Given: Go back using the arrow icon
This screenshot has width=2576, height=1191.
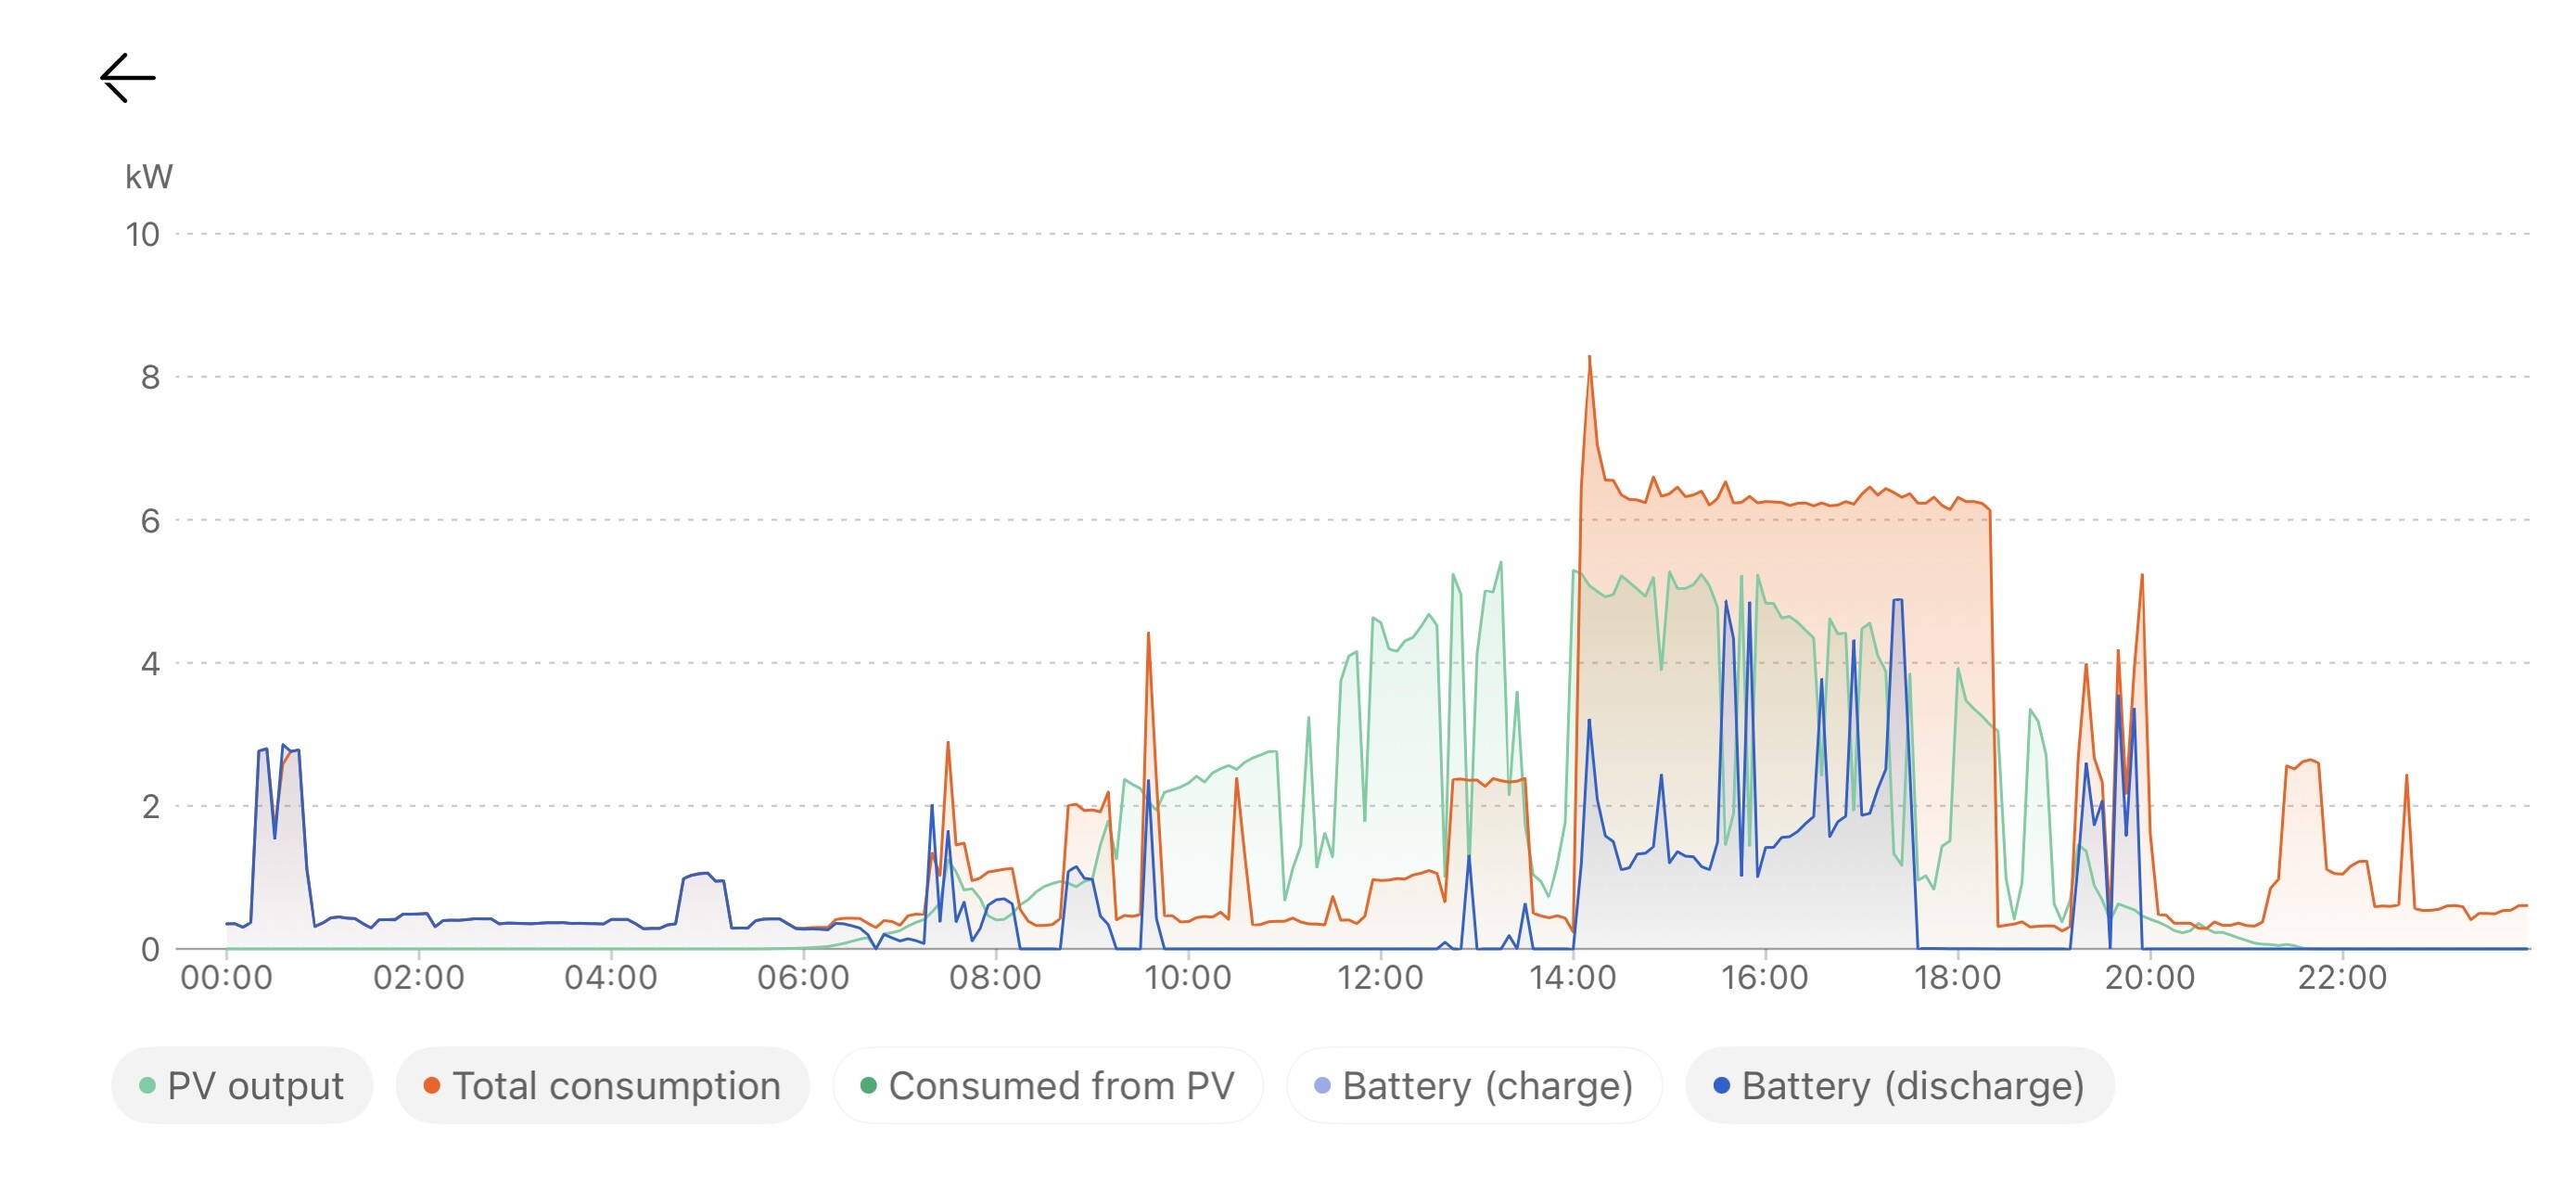Looking at the screenshot, I should point(128,78).
